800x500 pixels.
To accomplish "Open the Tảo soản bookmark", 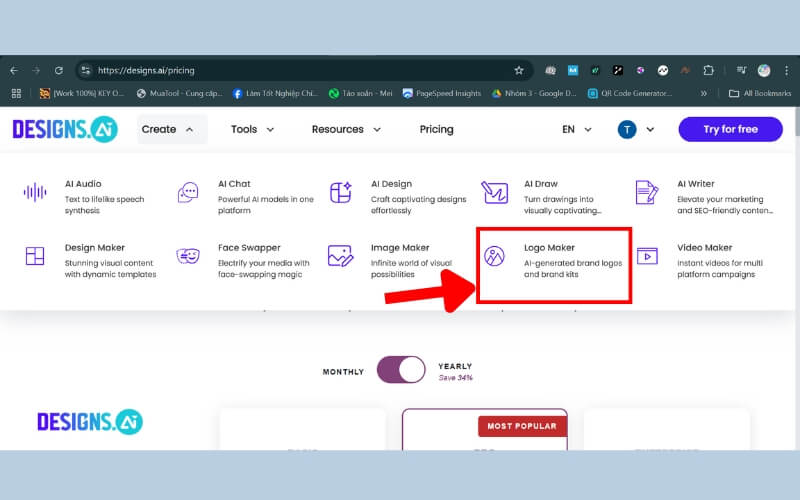I will [x=361, y=93].
